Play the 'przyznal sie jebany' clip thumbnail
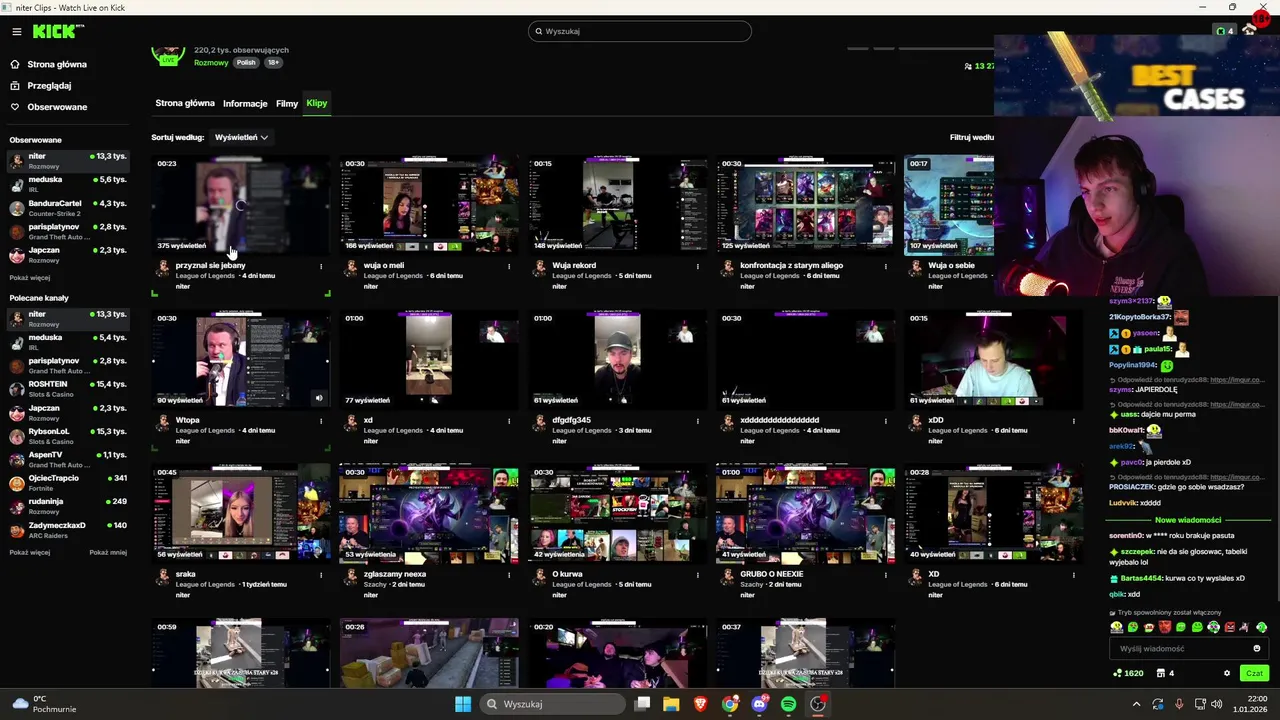The width and height of the screenshot is (1280, 720). [x=241, y=205]
